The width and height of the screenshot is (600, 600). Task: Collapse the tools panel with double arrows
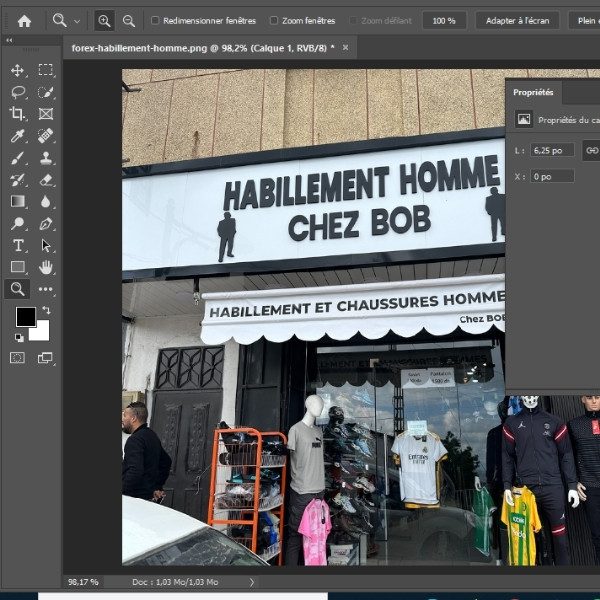coord(10,41)
